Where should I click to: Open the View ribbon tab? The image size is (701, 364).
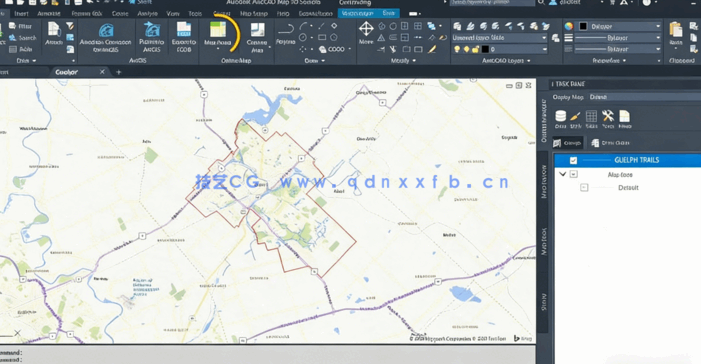(173, 13)
